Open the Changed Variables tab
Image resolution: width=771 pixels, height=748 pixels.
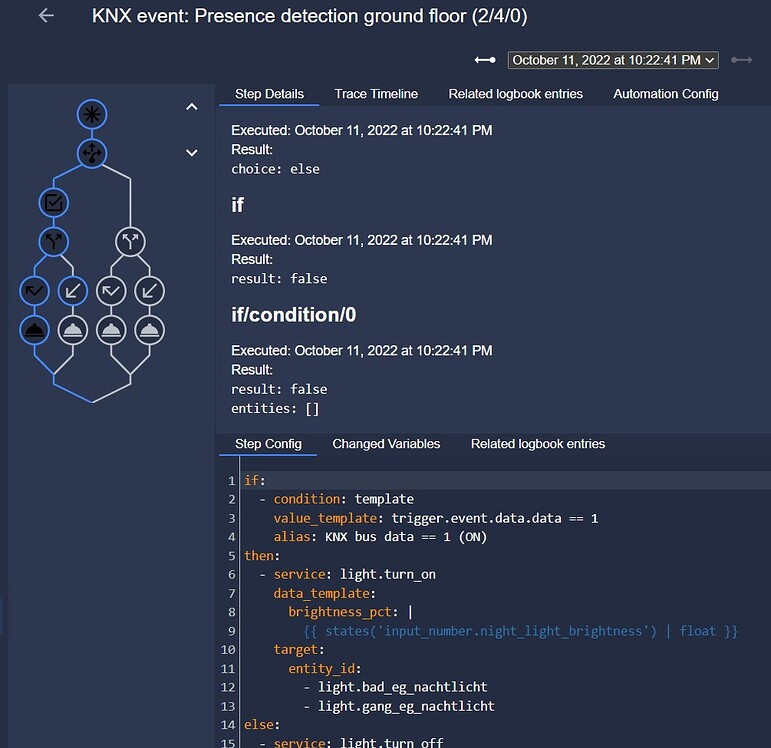[386, 444]
